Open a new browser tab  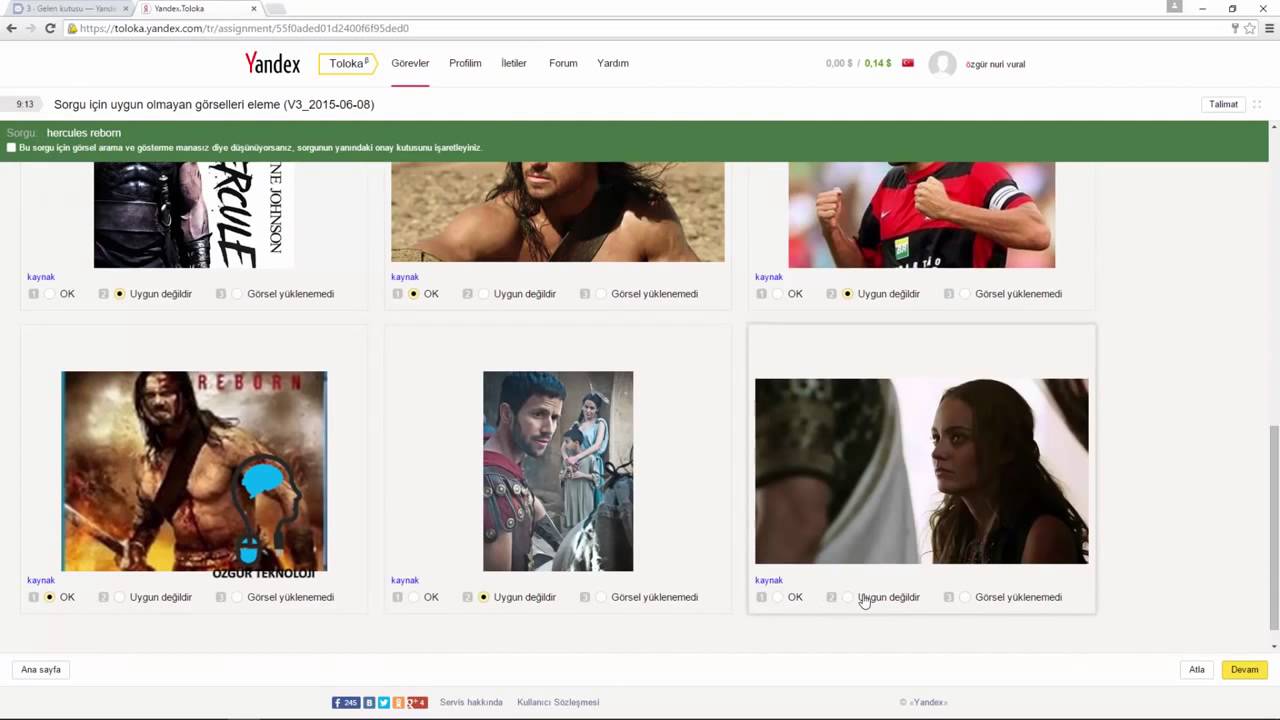pyautogui.click(x=274, y=8)
